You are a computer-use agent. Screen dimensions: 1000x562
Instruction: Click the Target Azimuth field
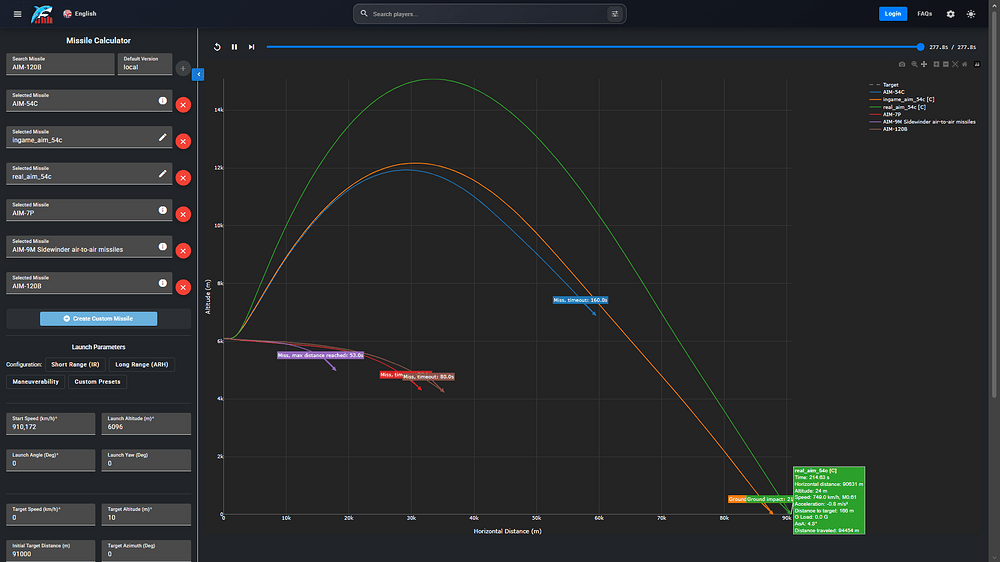(146, 551)
